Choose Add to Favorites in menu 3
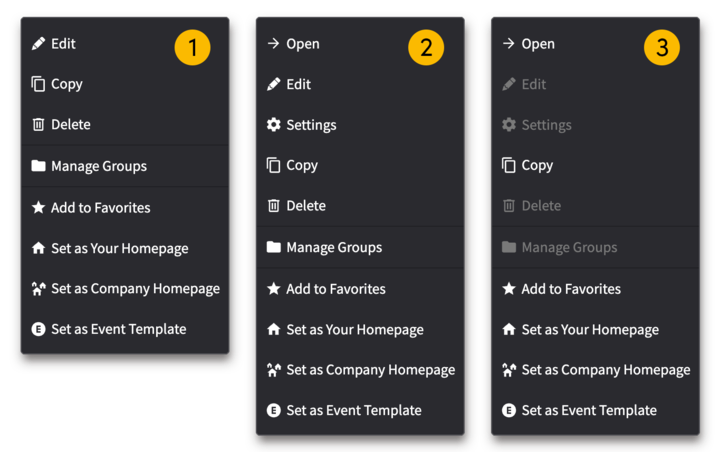The height and width of the screenshot is (452, 720). (x=570, y=289)
